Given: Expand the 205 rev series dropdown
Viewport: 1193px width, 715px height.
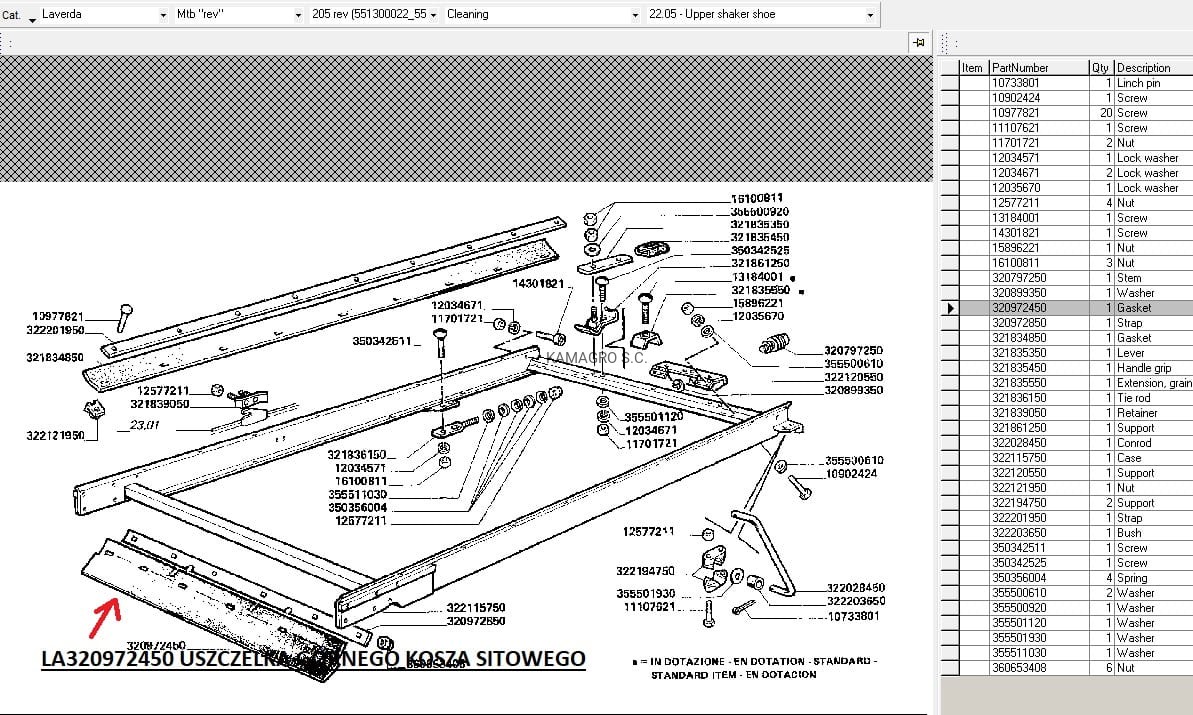Looking at the screenshot, I should coord(433,15).
